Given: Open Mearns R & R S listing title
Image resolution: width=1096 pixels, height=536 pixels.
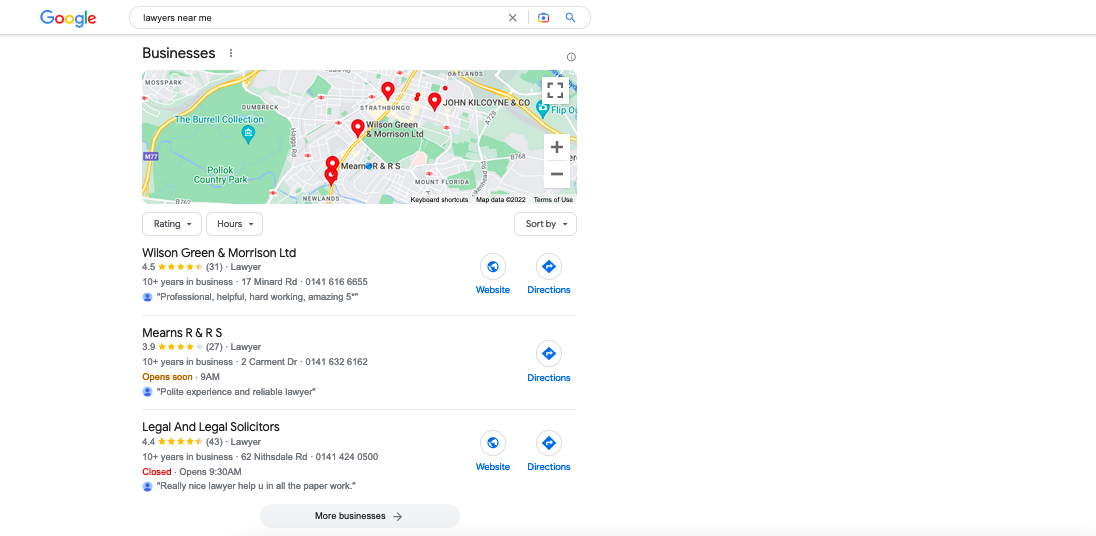Looking at the screenshot, I should 182,332.
